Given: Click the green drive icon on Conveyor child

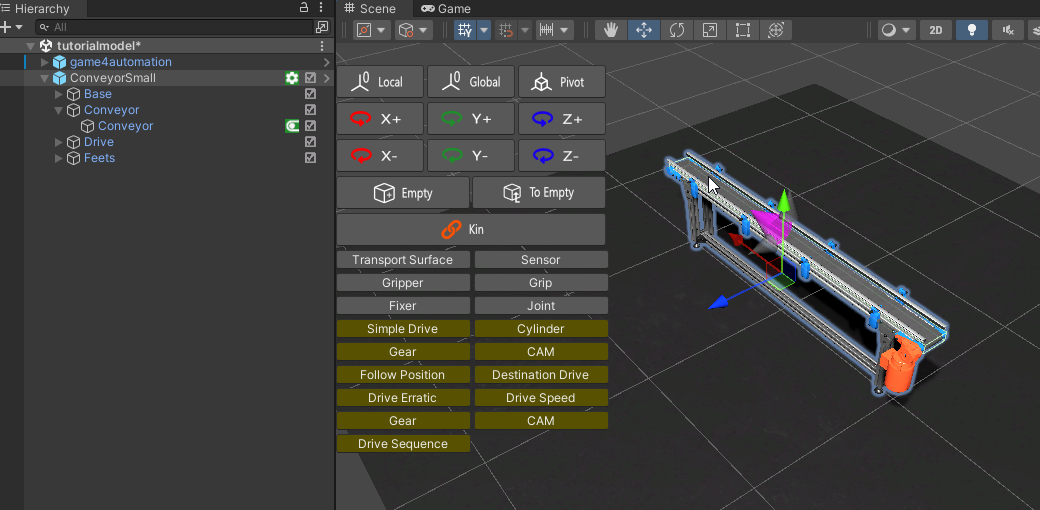Looking at the screenshot, I should point(292,126).
